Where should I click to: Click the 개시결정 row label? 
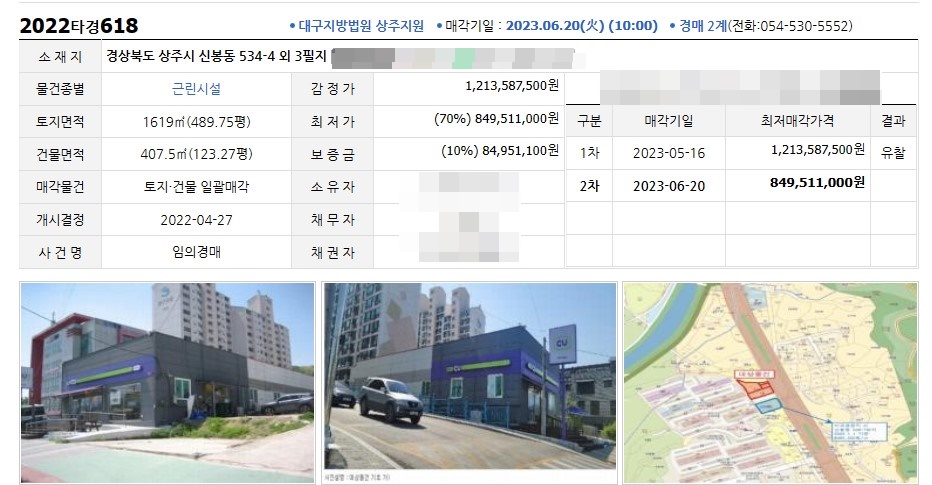[x=60, y=220]
